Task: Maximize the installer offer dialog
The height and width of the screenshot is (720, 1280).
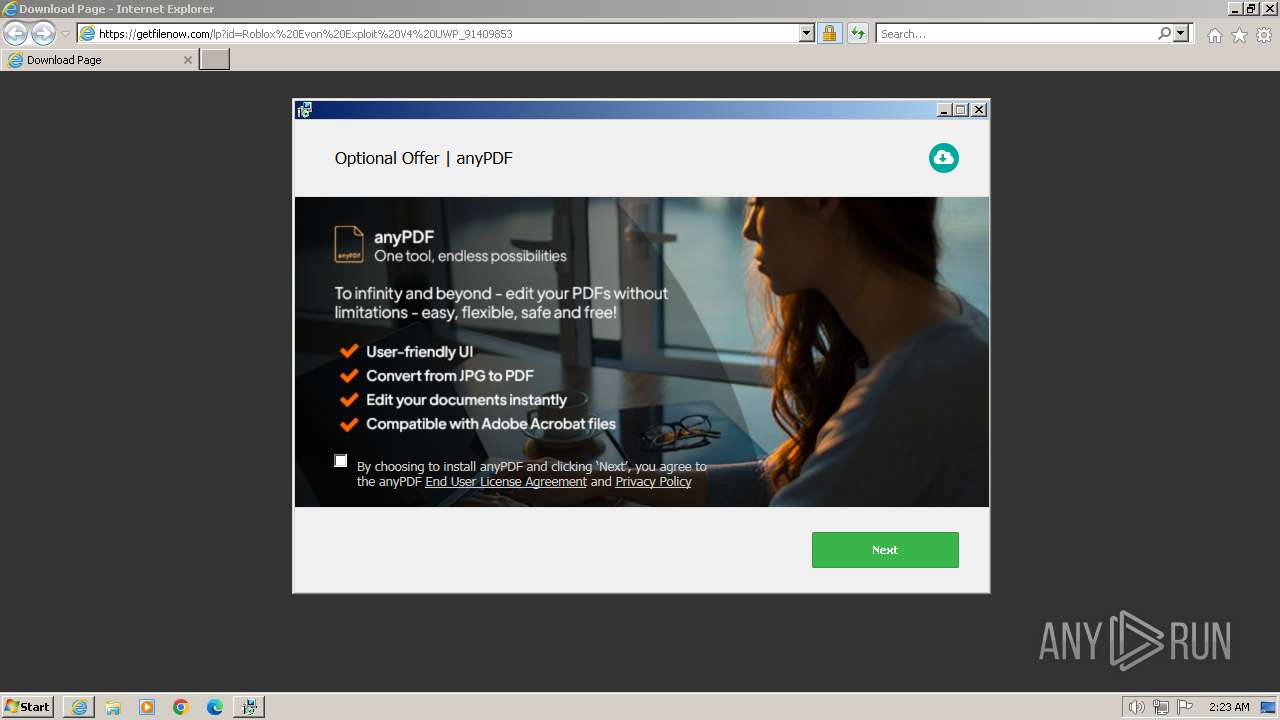Action: 962,110
